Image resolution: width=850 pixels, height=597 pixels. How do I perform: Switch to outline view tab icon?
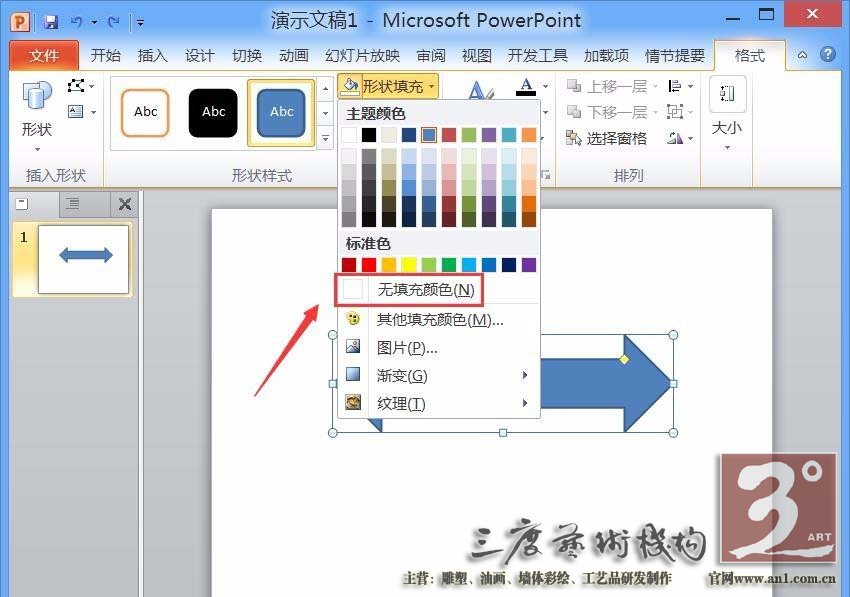(x=72, y=204)
